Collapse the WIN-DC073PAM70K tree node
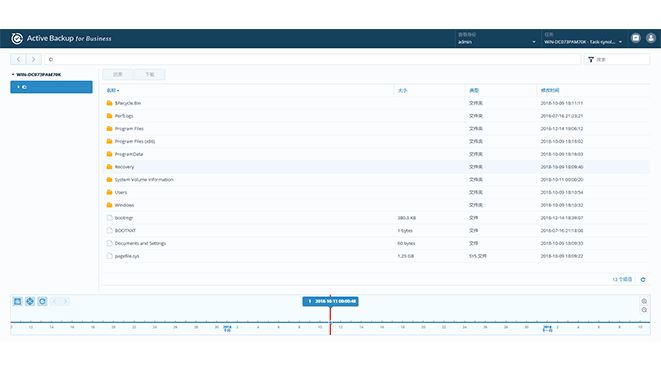Image resolution: width=661 pixels, height=370 pixels. (13, 75)
